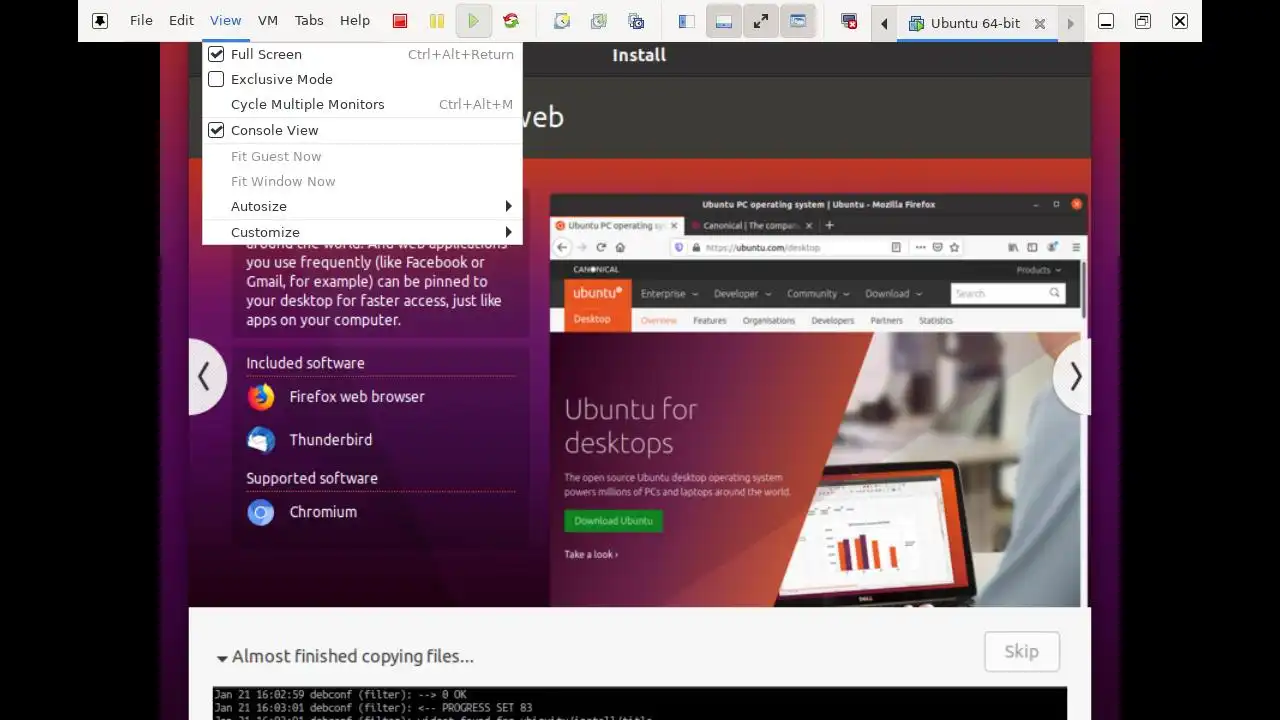This screenshot has width=1280, height=720.
Task: Restart the guest with the reset icon
Action: [x=511, y=21]
